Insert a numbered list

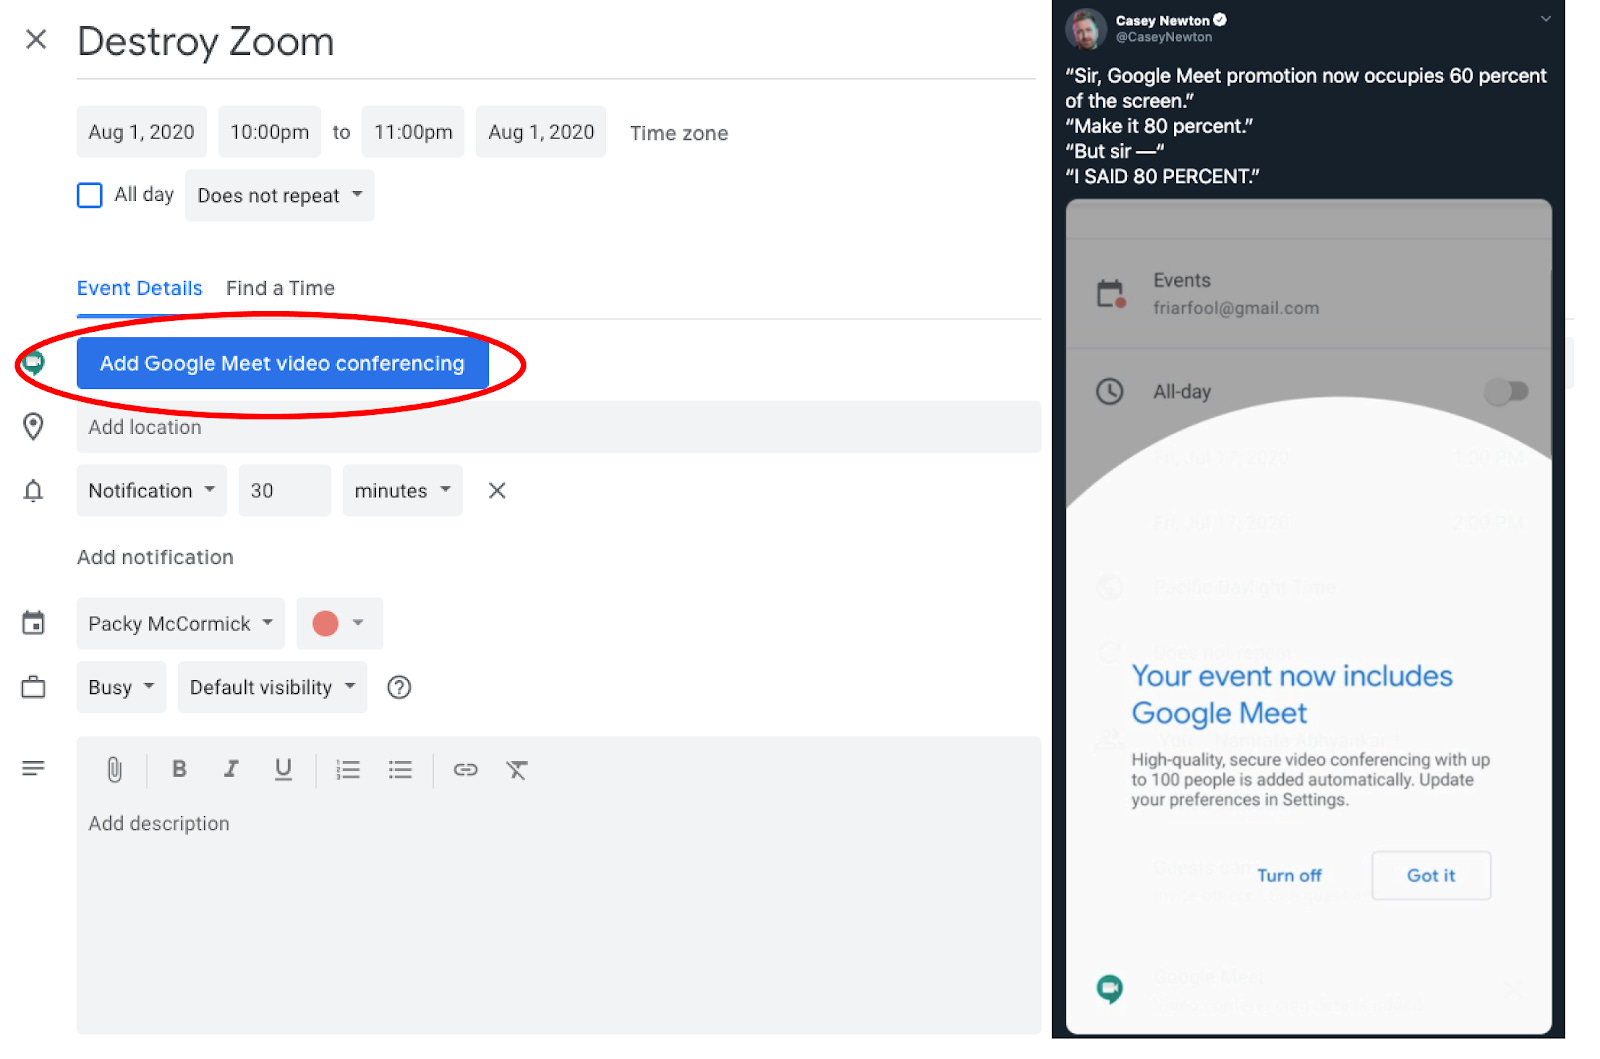[x=347, y=769]
